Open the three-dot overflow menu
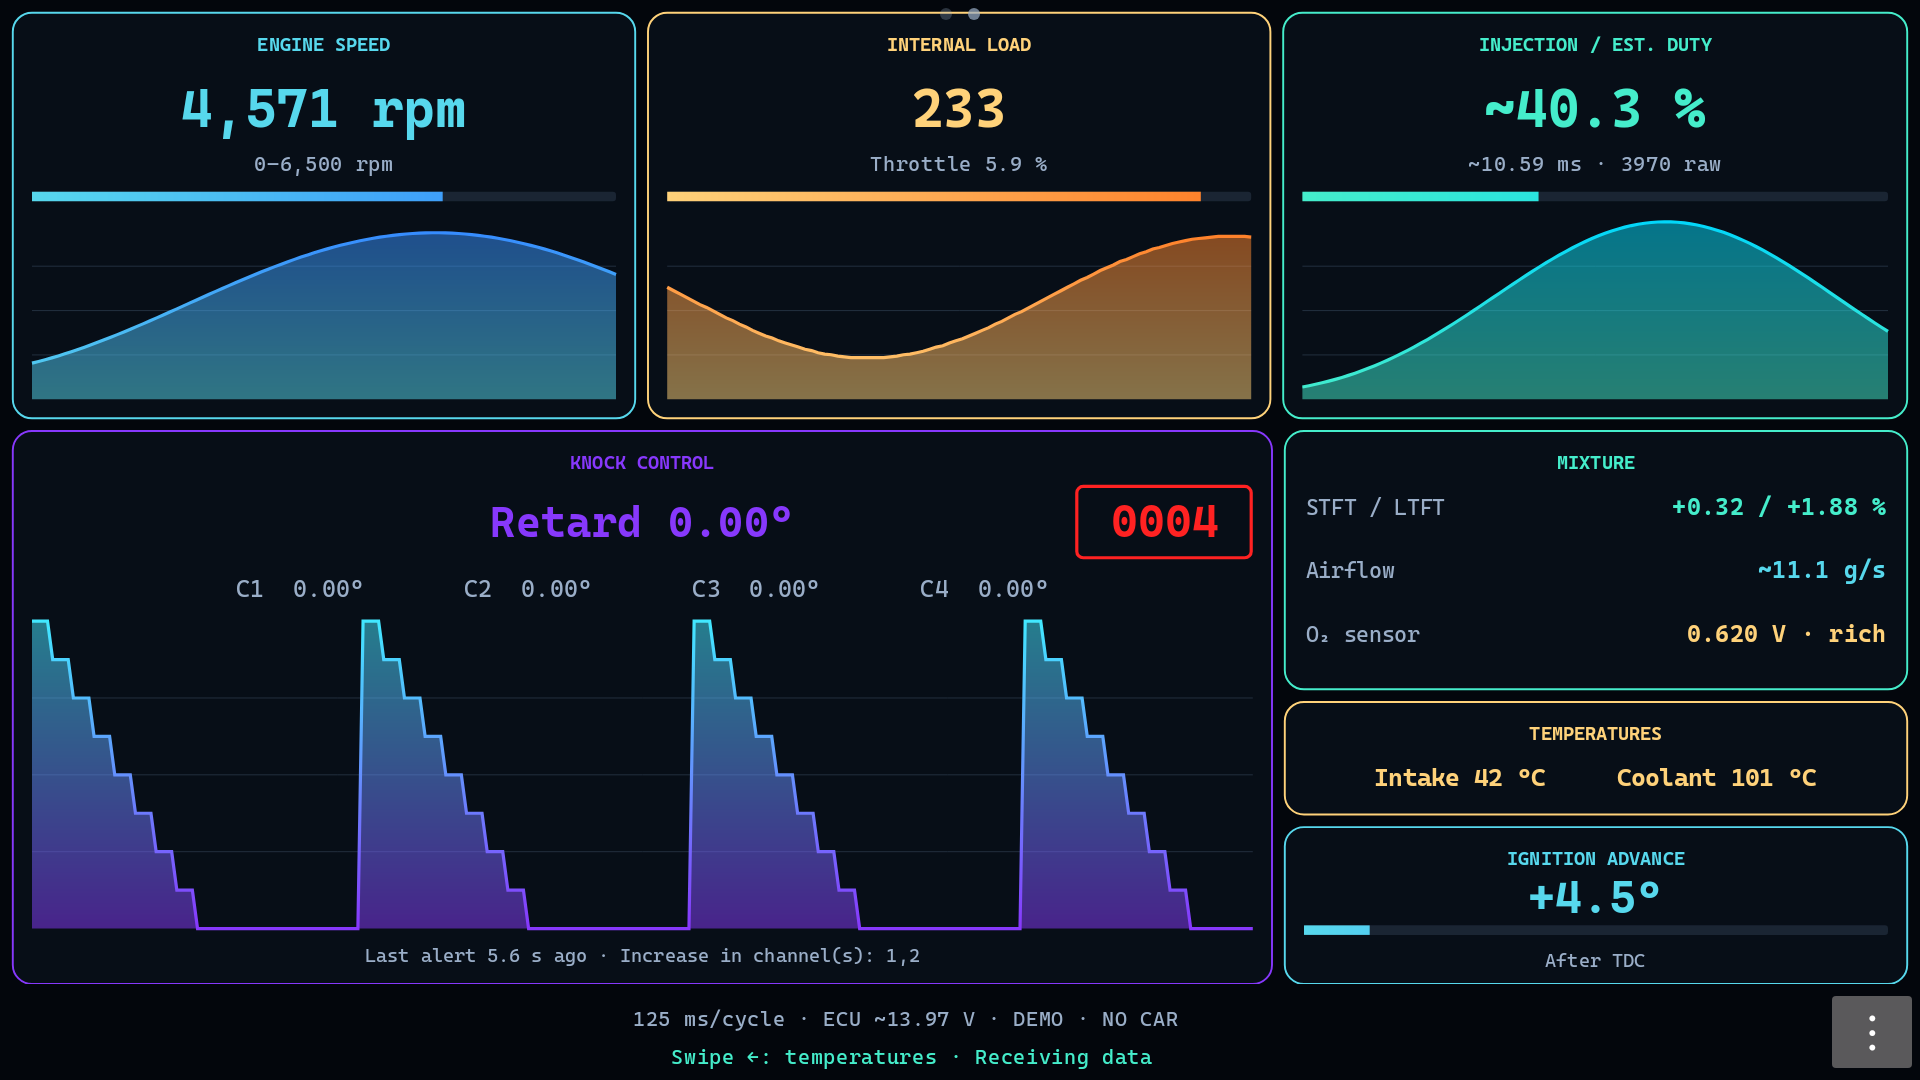 coord(1871,1031)
